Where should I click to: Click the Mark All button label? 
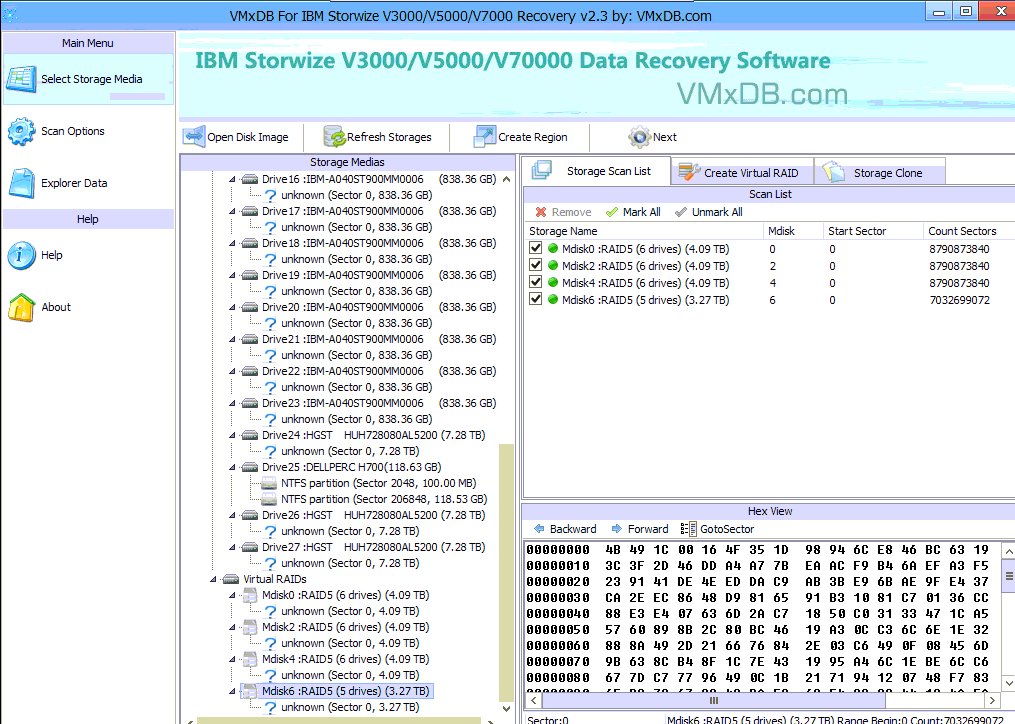click(x=641, y=212)
